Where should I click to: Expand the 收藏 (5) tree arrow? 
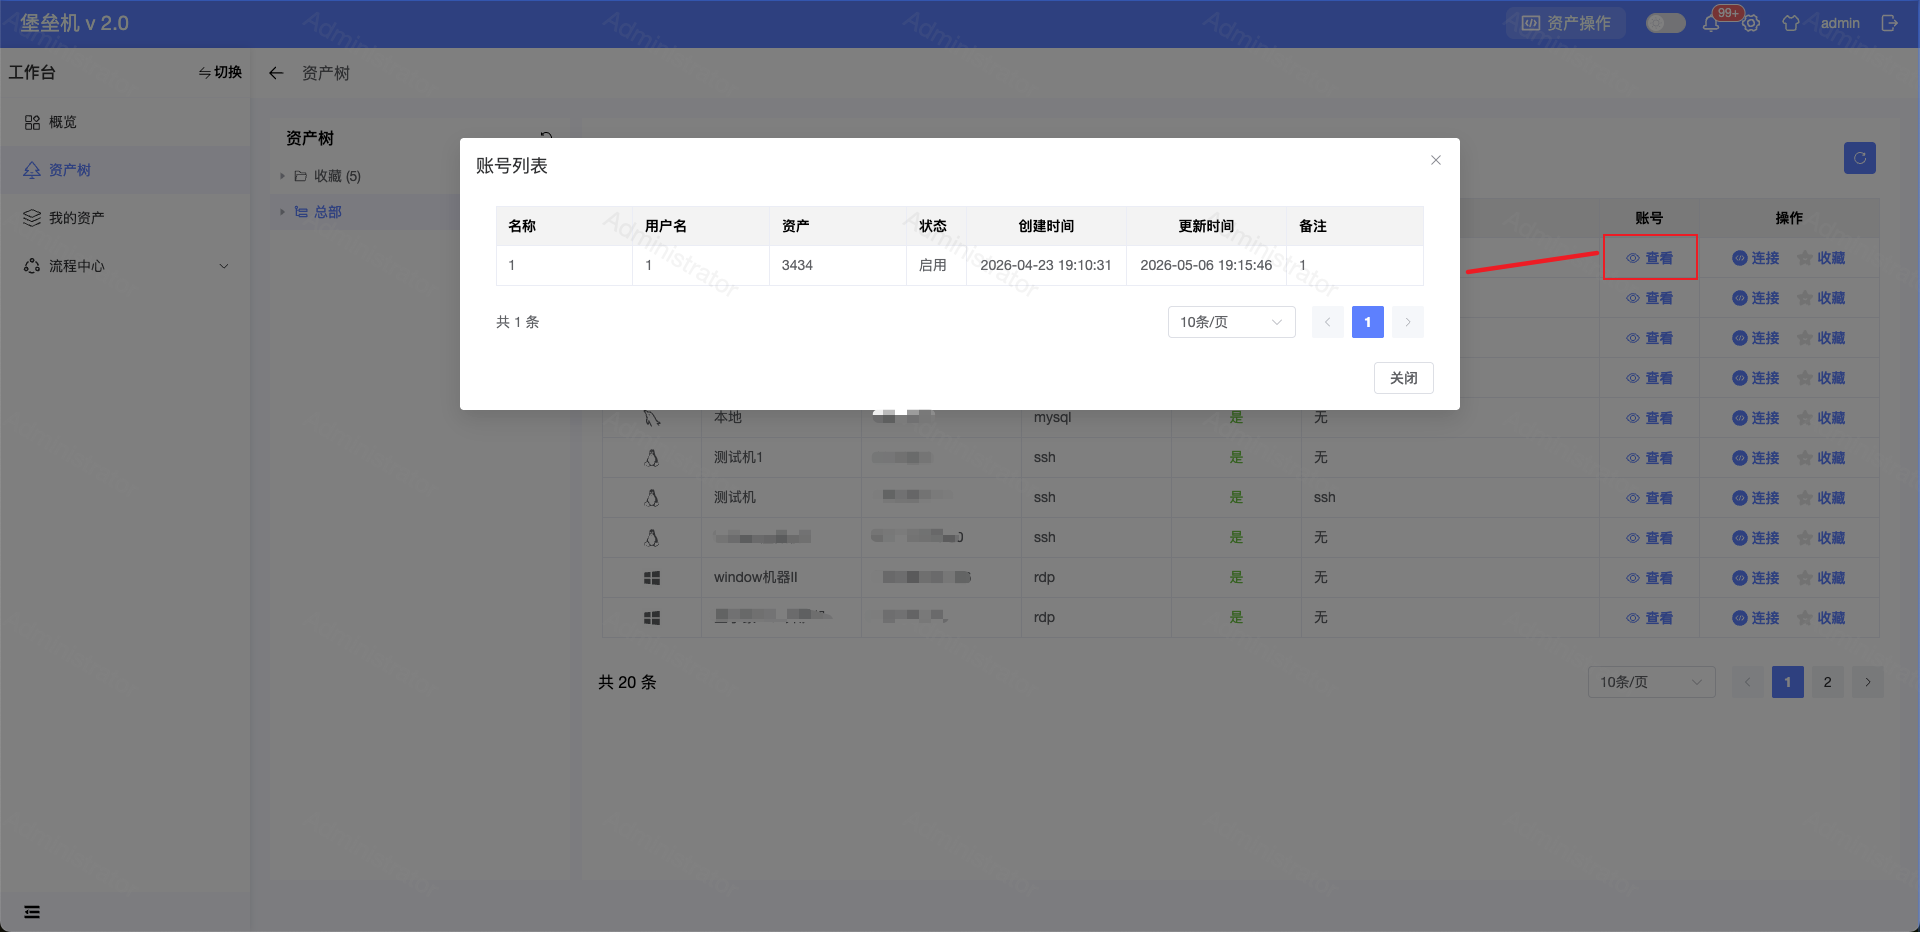coord(283,176)
